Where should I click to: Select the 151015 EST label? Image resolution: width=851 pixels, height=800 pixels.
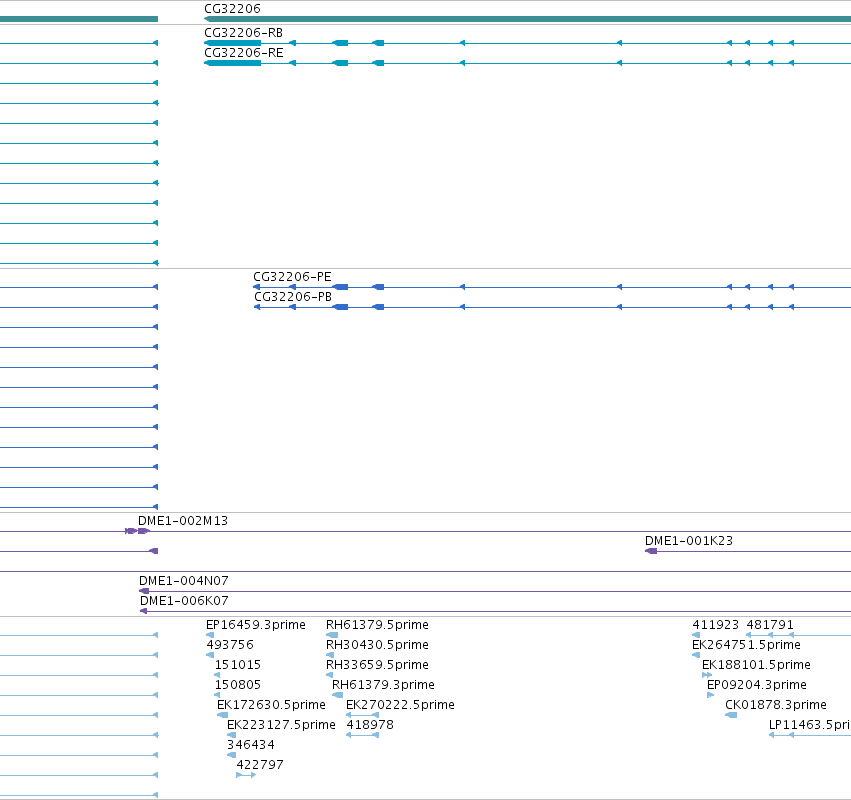pos(238,665)
